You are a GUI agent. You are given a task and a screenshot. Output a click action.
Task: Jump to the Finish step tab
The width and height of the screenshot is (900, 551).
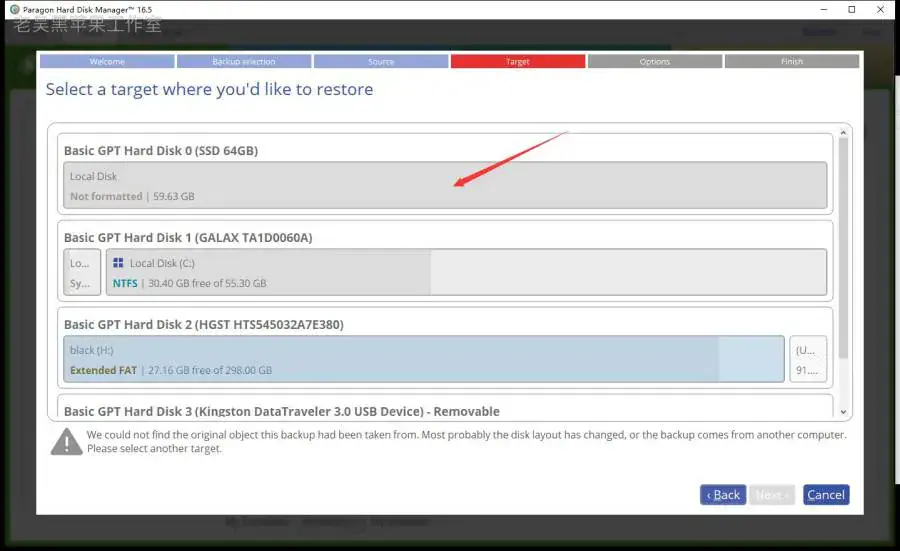pos(792,61)
